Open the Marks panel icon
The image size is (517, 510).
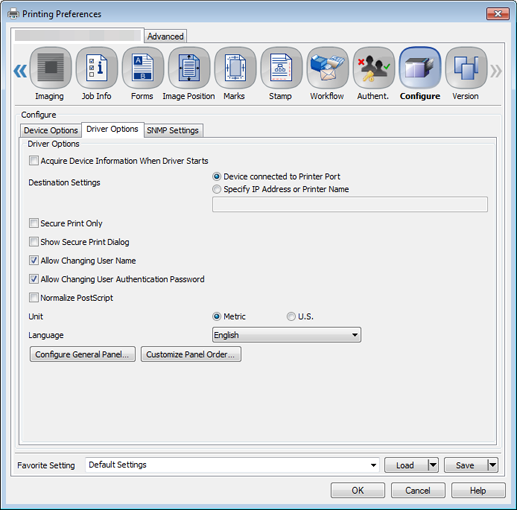coord(235,68)
